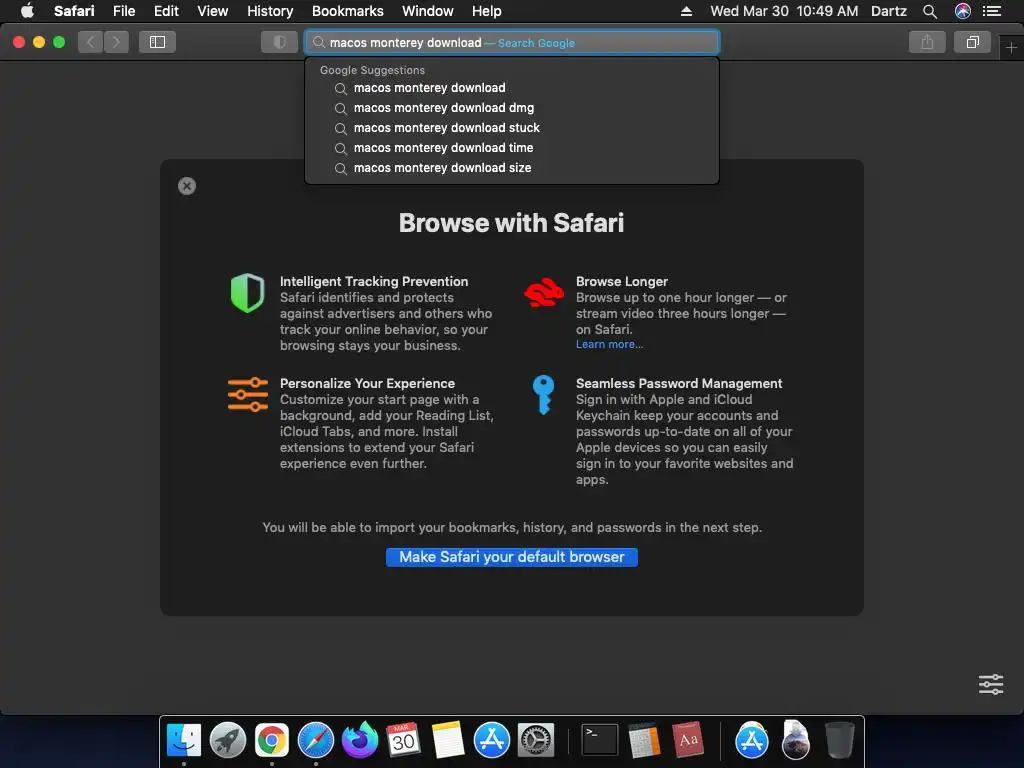Open start page customization sliders icon
The height and width of the screenshot is (768, 1024).
coord(991,684)
